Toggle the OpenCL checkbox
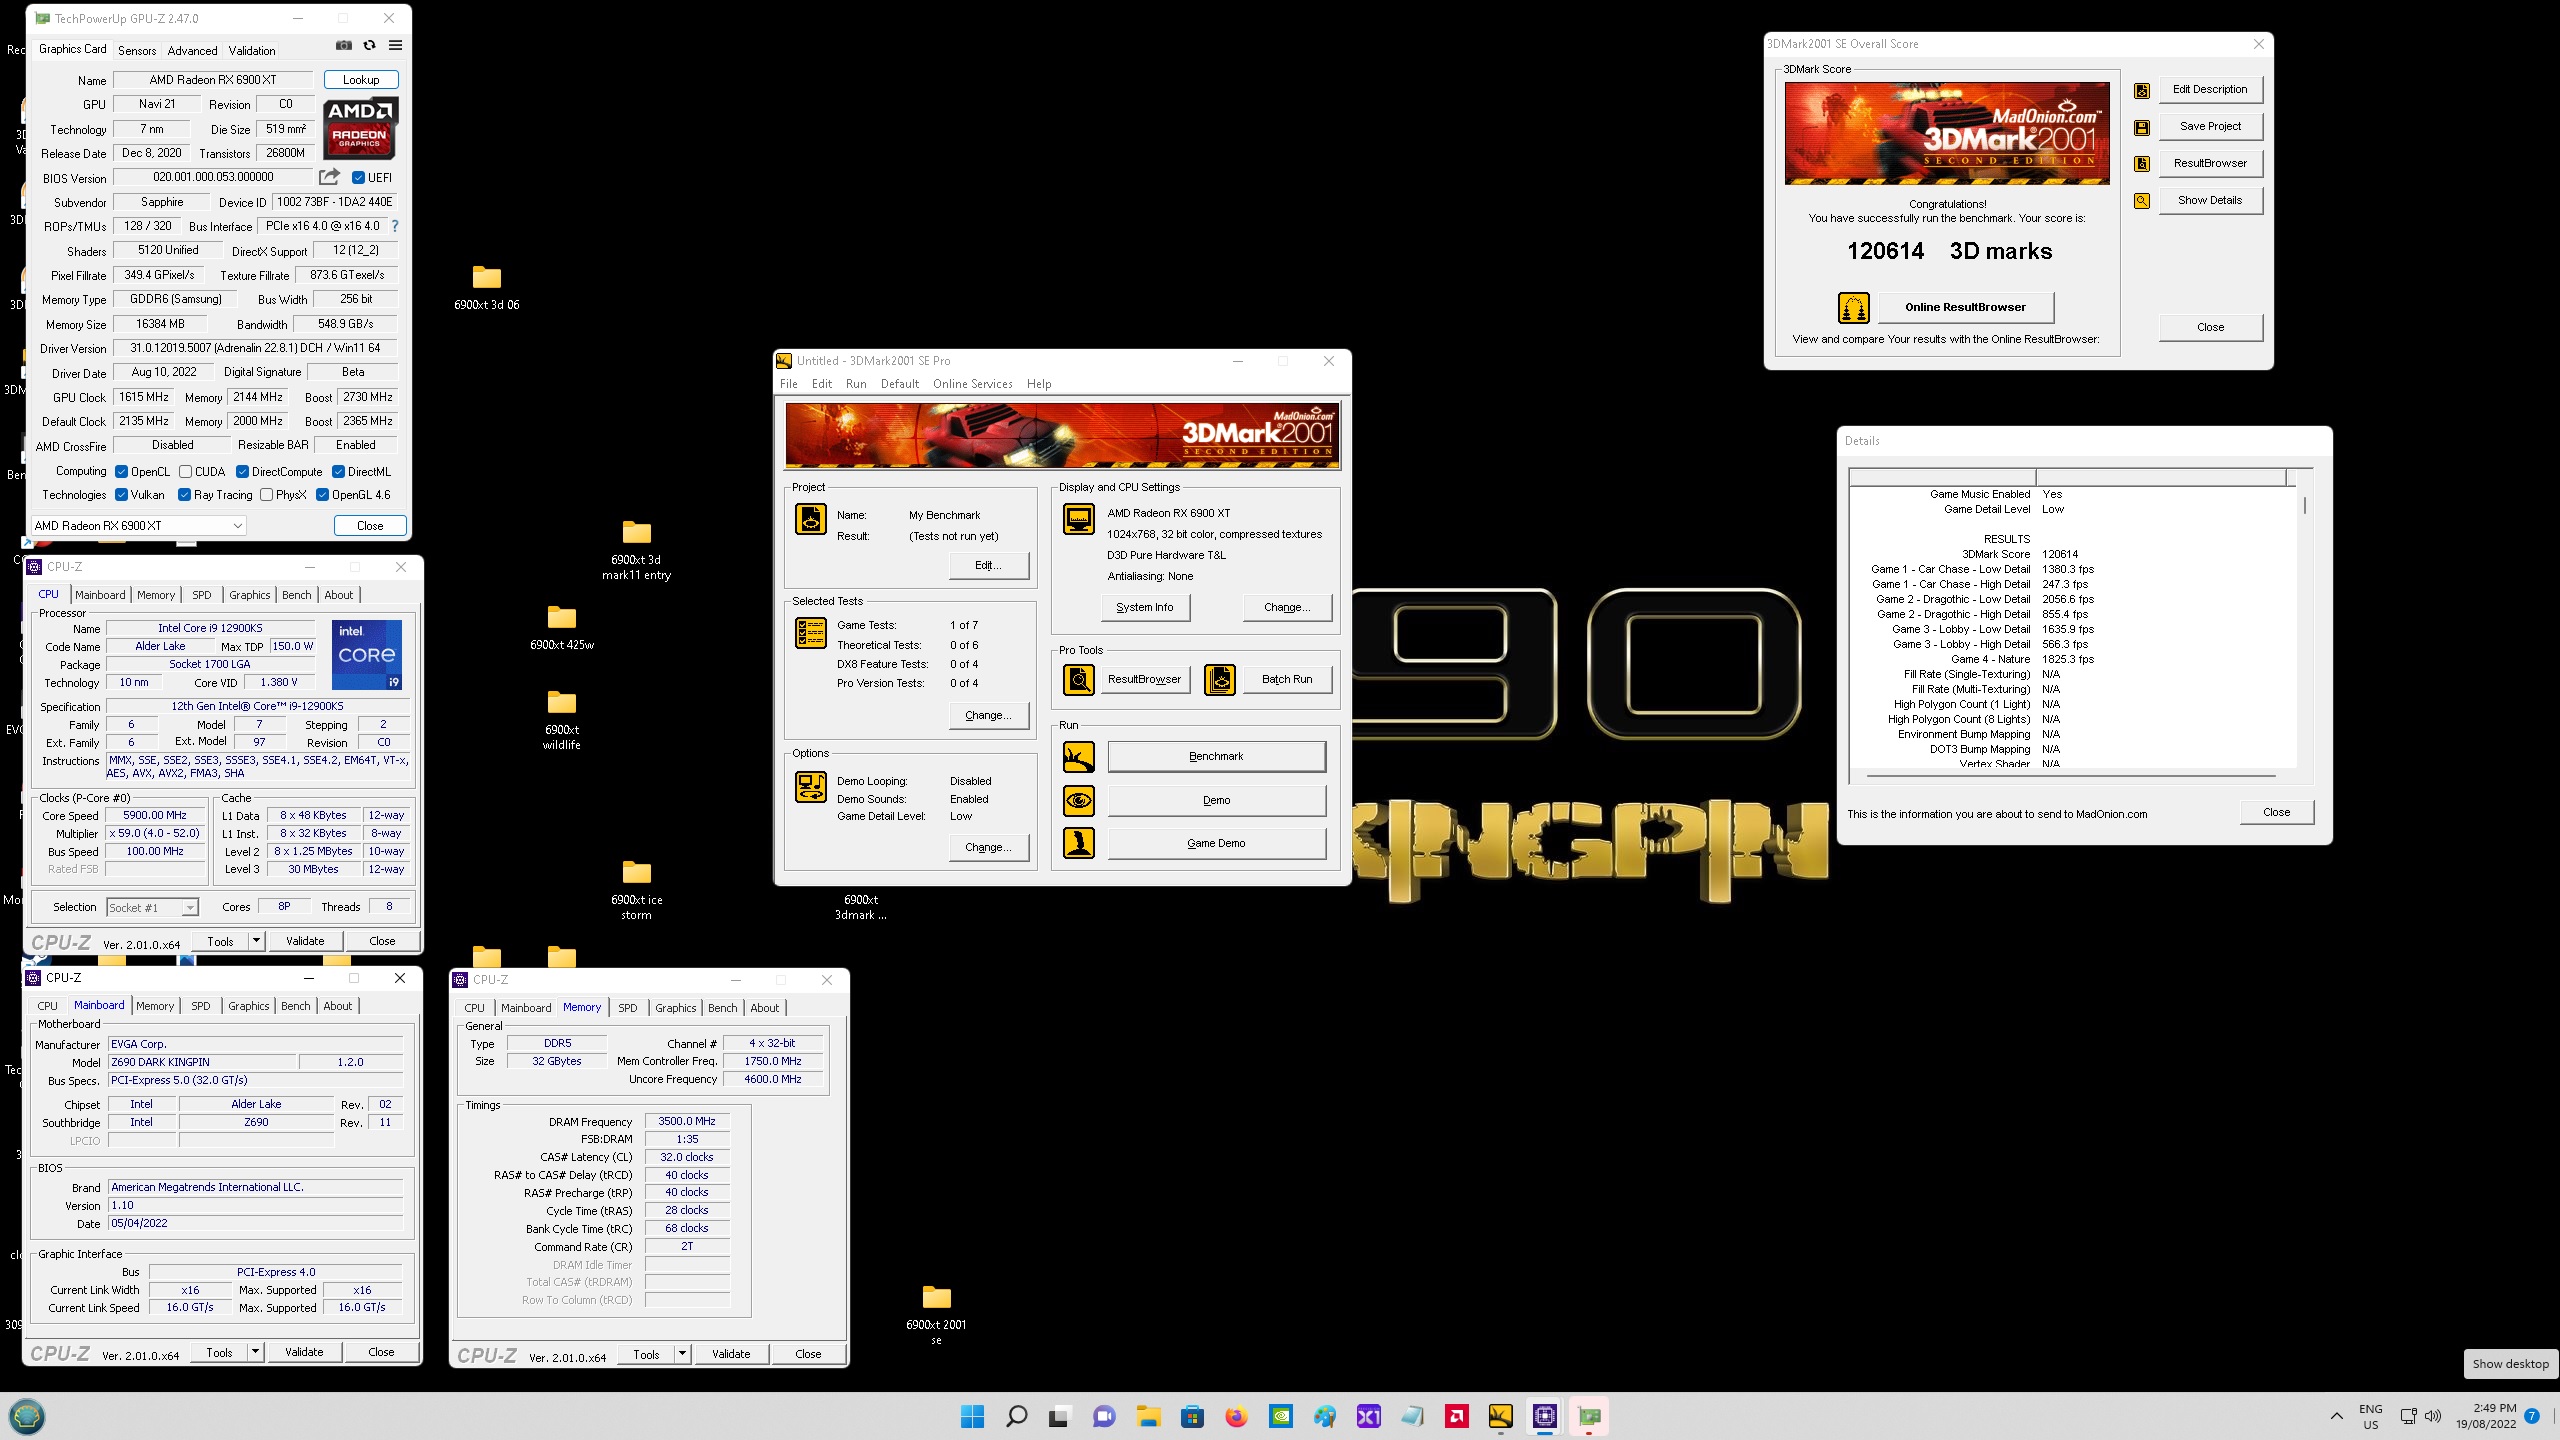 pyautogui.click(x=121, y=472)
